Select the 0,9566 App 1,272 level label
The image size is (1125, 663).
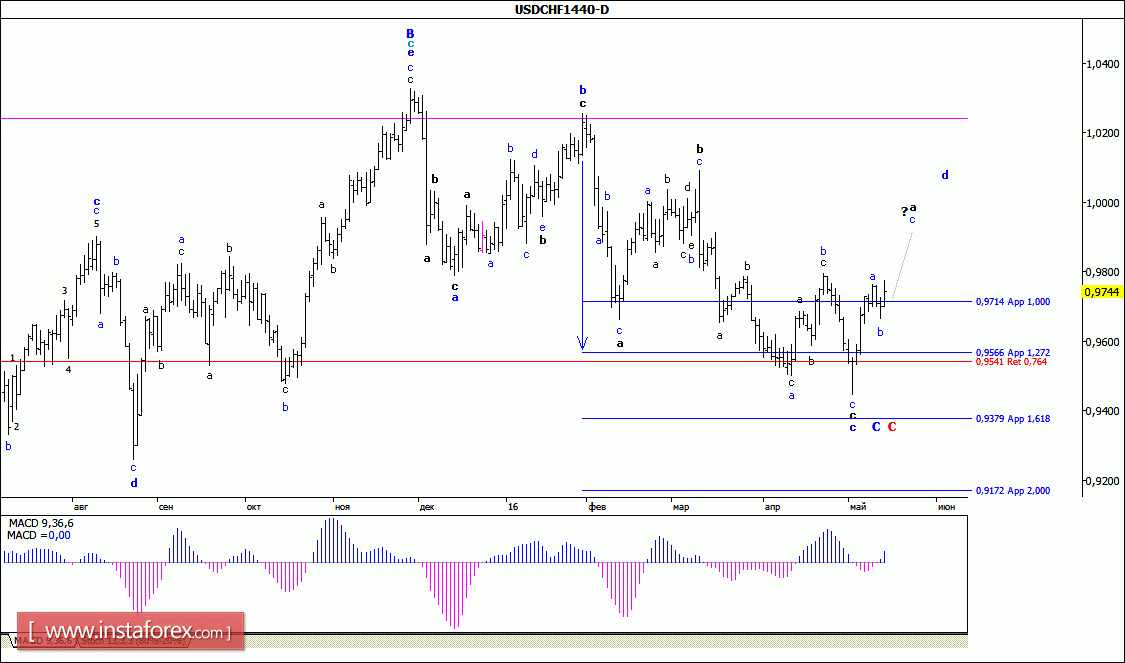pyautogui.click(x=1012, y=352)
